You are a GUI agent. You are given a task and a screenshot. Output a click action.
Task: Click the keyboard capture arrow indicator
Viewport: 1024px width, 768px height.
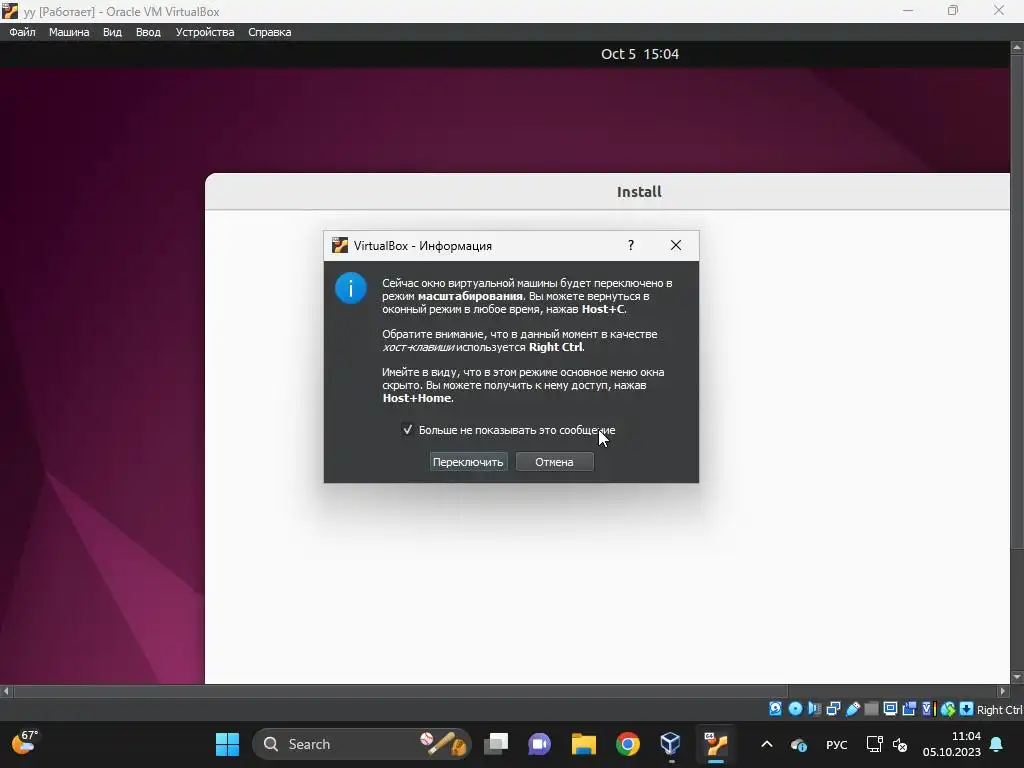click(967, 709)
